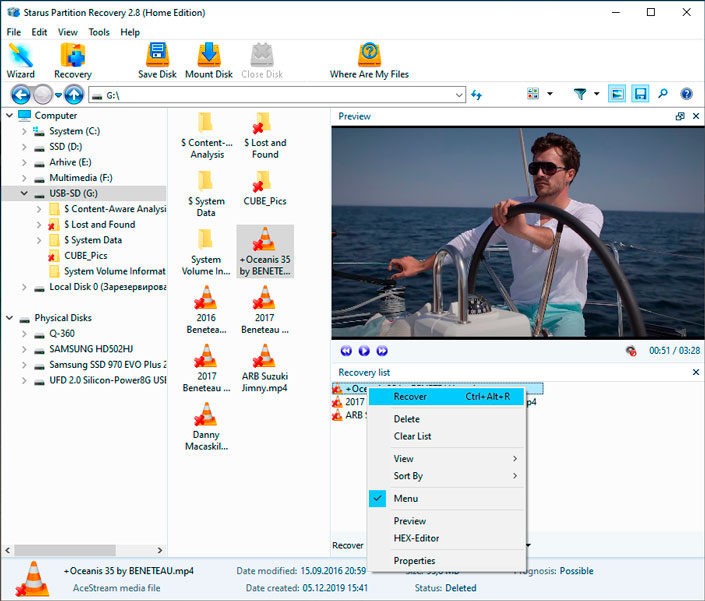Select Local Disk 0 in the tree
The image size is (705, 601).
click(107, 287)
